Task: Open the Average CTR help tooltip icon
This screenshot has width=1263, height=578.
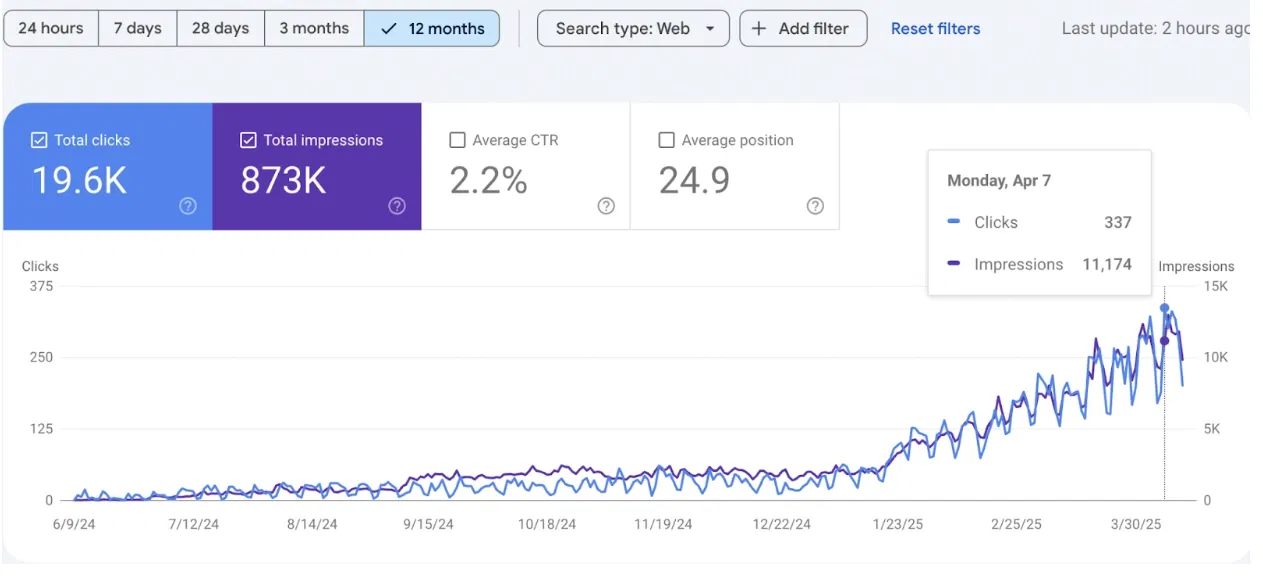Action: 605,206
